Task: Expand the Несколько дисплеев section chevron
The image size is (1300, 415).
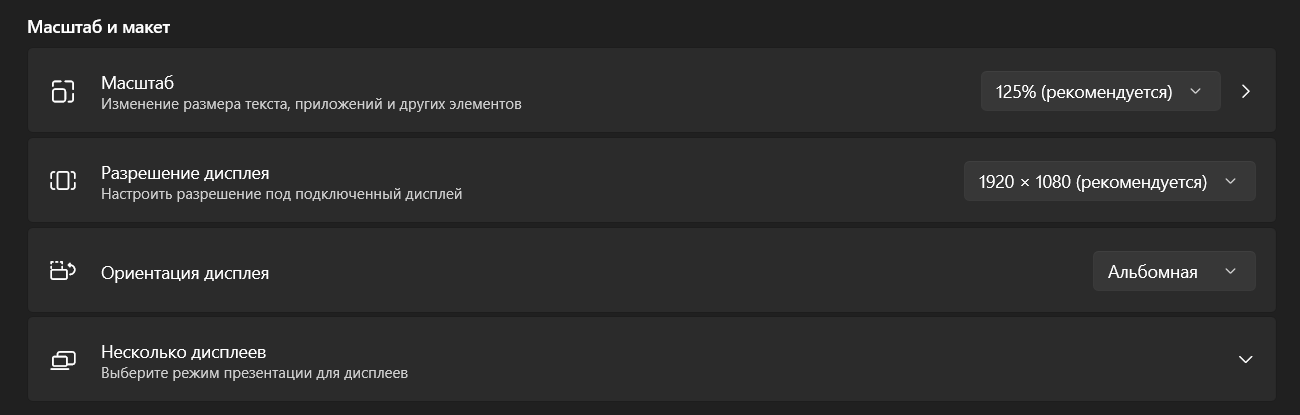Action: [1245, 360]
